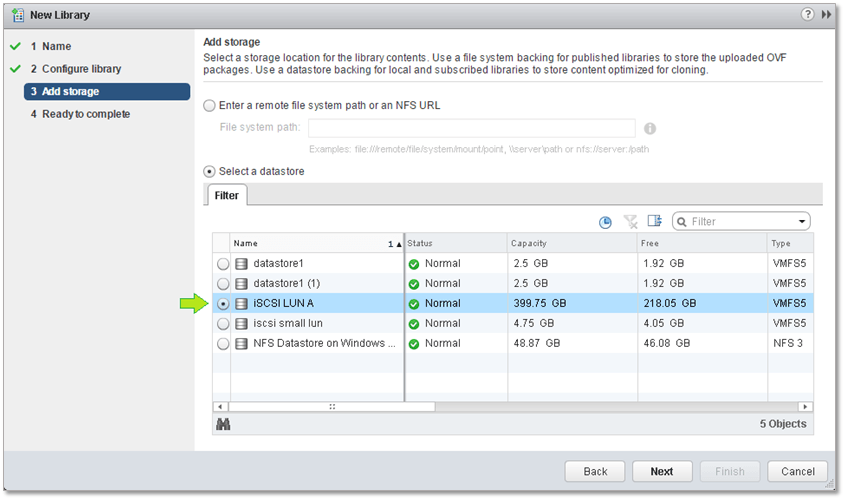This screenshot has height=500, width=845.
Task: Go to wizard step 2 Configure library
Action: (75, 69)
